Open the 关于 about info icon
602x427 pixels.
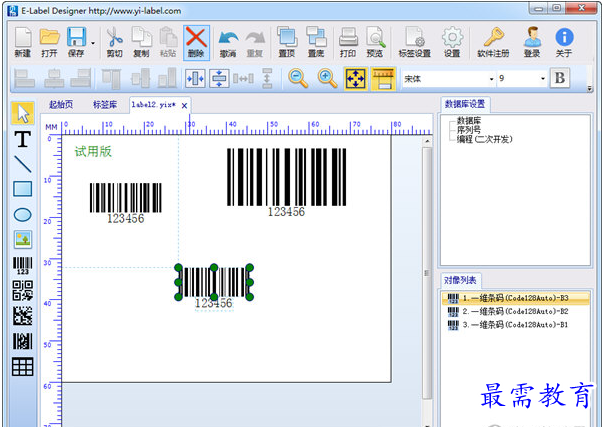click(564, 42)
